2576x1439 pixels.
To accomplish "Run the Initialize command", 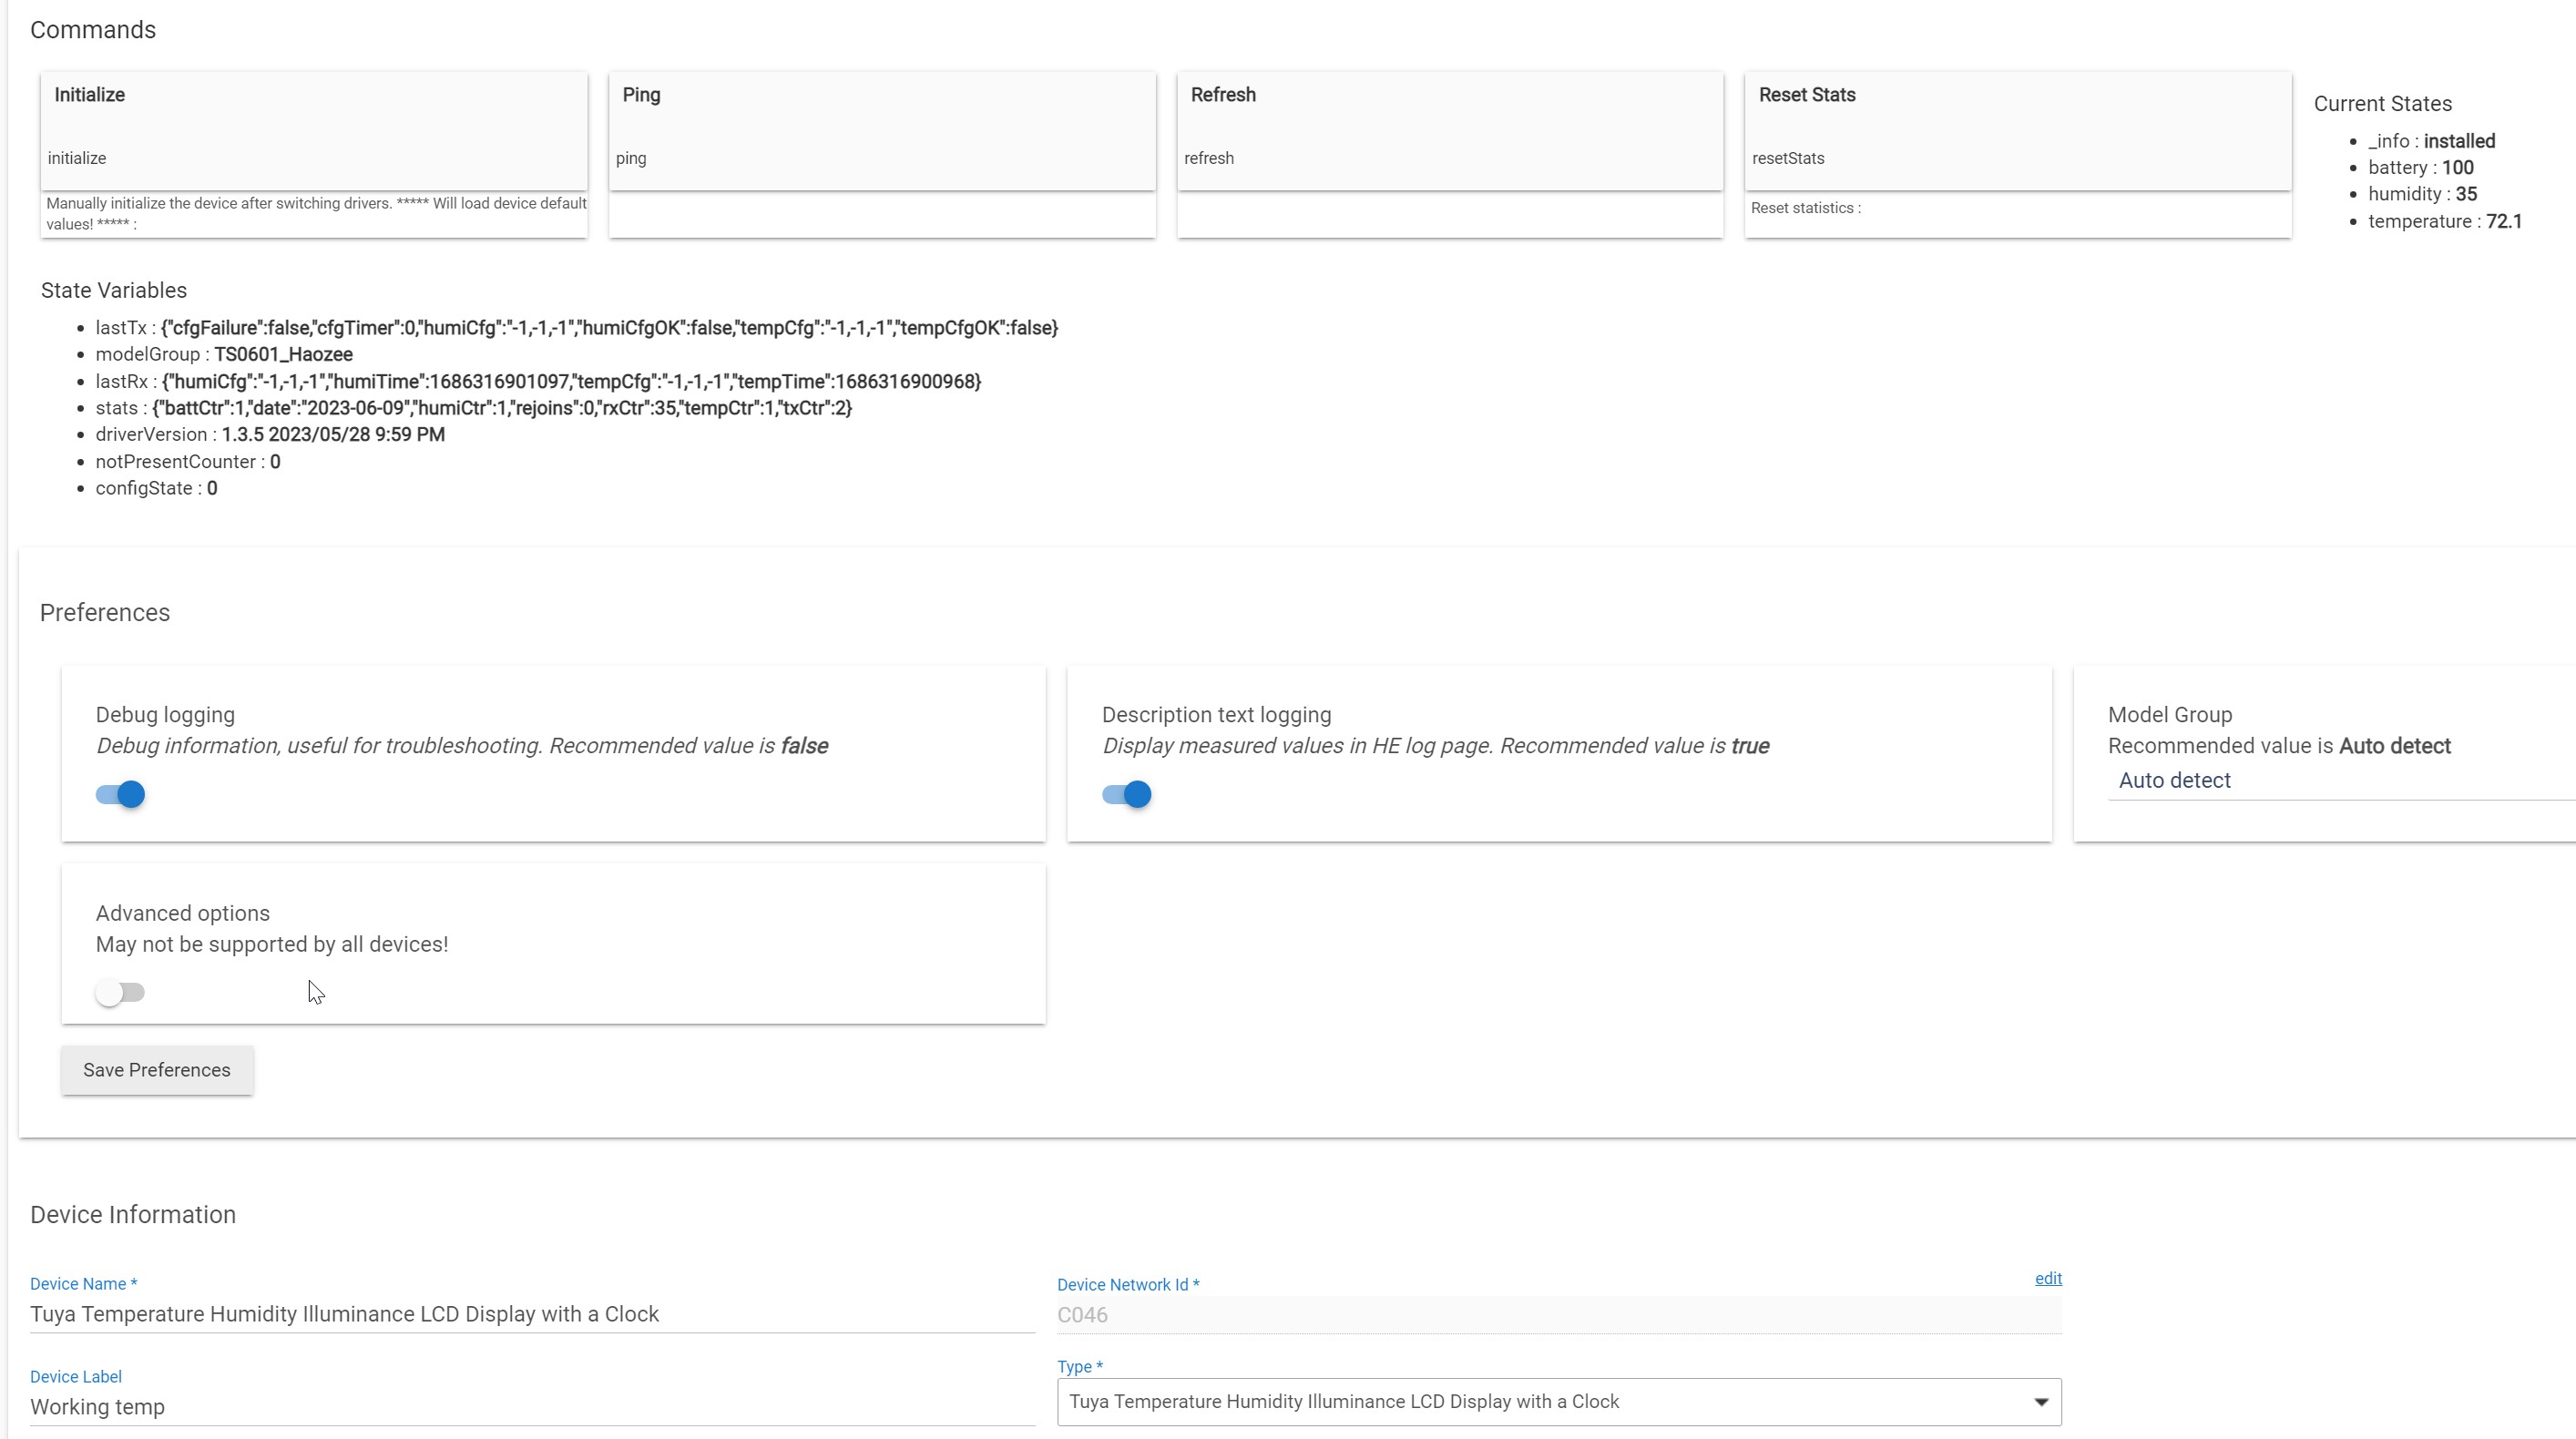I will [314, 130].
